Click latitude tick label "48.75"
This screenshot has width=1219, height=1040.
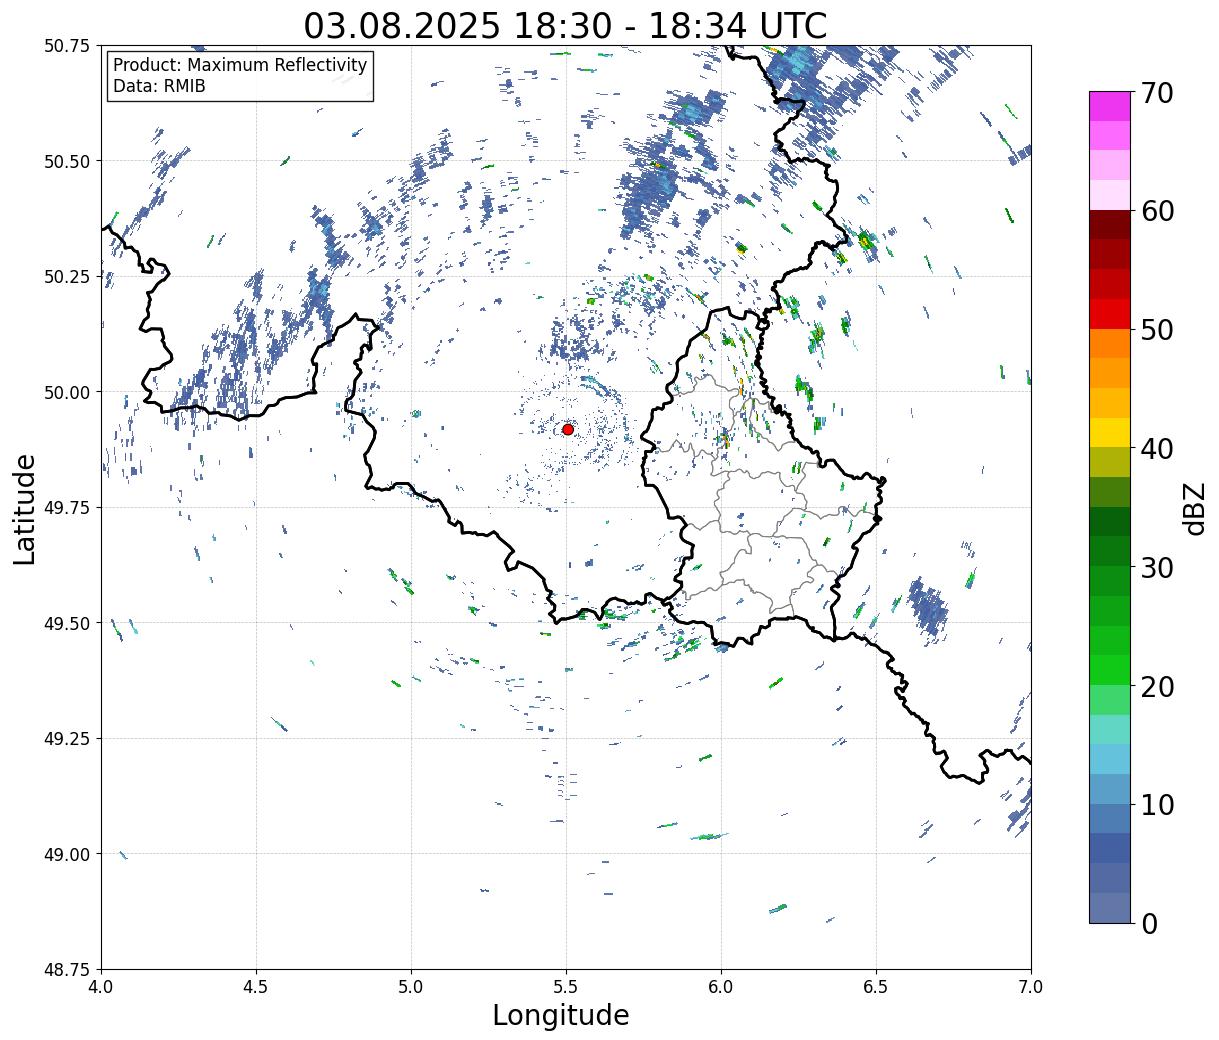click(x=67, y=970)
